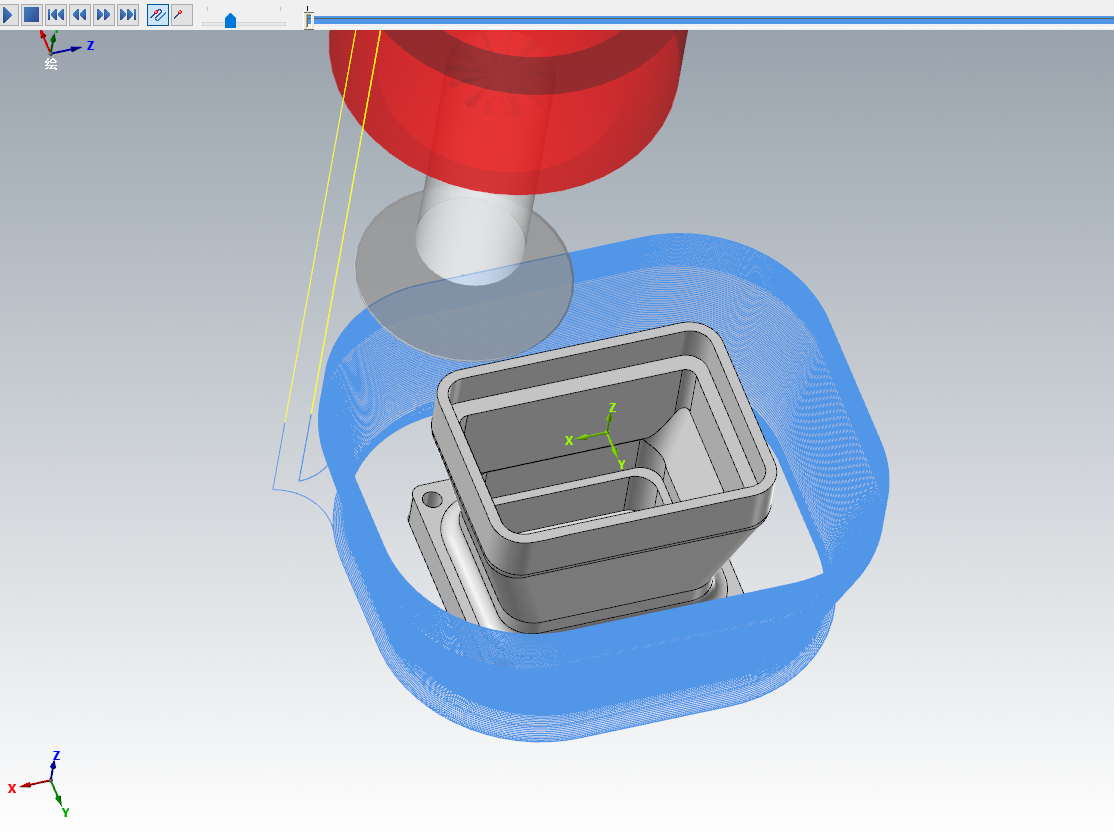The image size is (1114, 835).
Task: Click the playback speed slider thumb
Action: pyautogui.click(x=230, y=20)
